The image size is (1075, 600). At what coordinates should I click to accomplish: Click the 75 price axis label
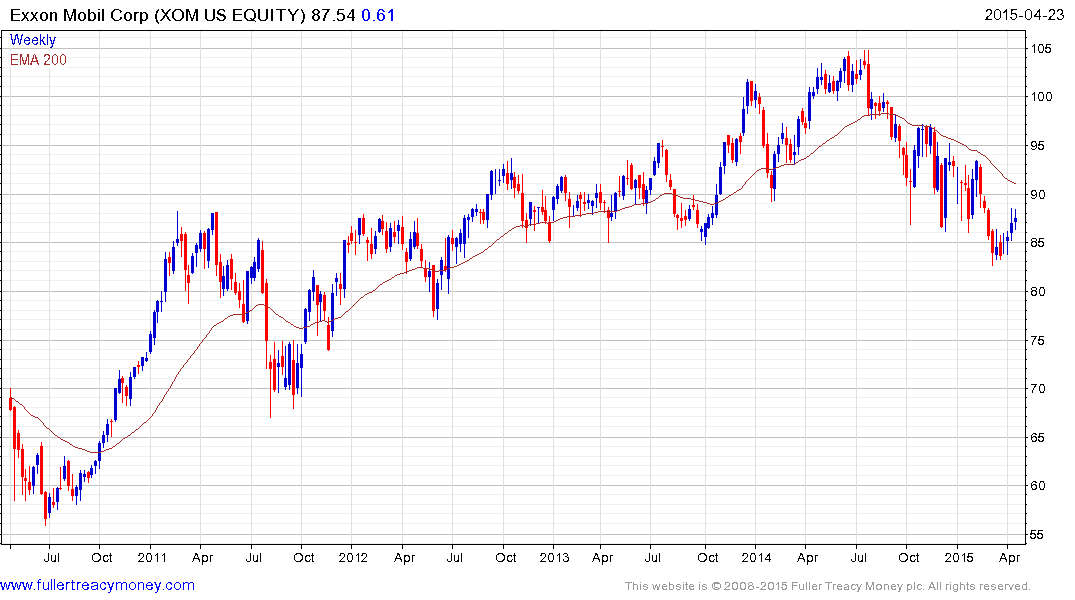[1038, 341]
